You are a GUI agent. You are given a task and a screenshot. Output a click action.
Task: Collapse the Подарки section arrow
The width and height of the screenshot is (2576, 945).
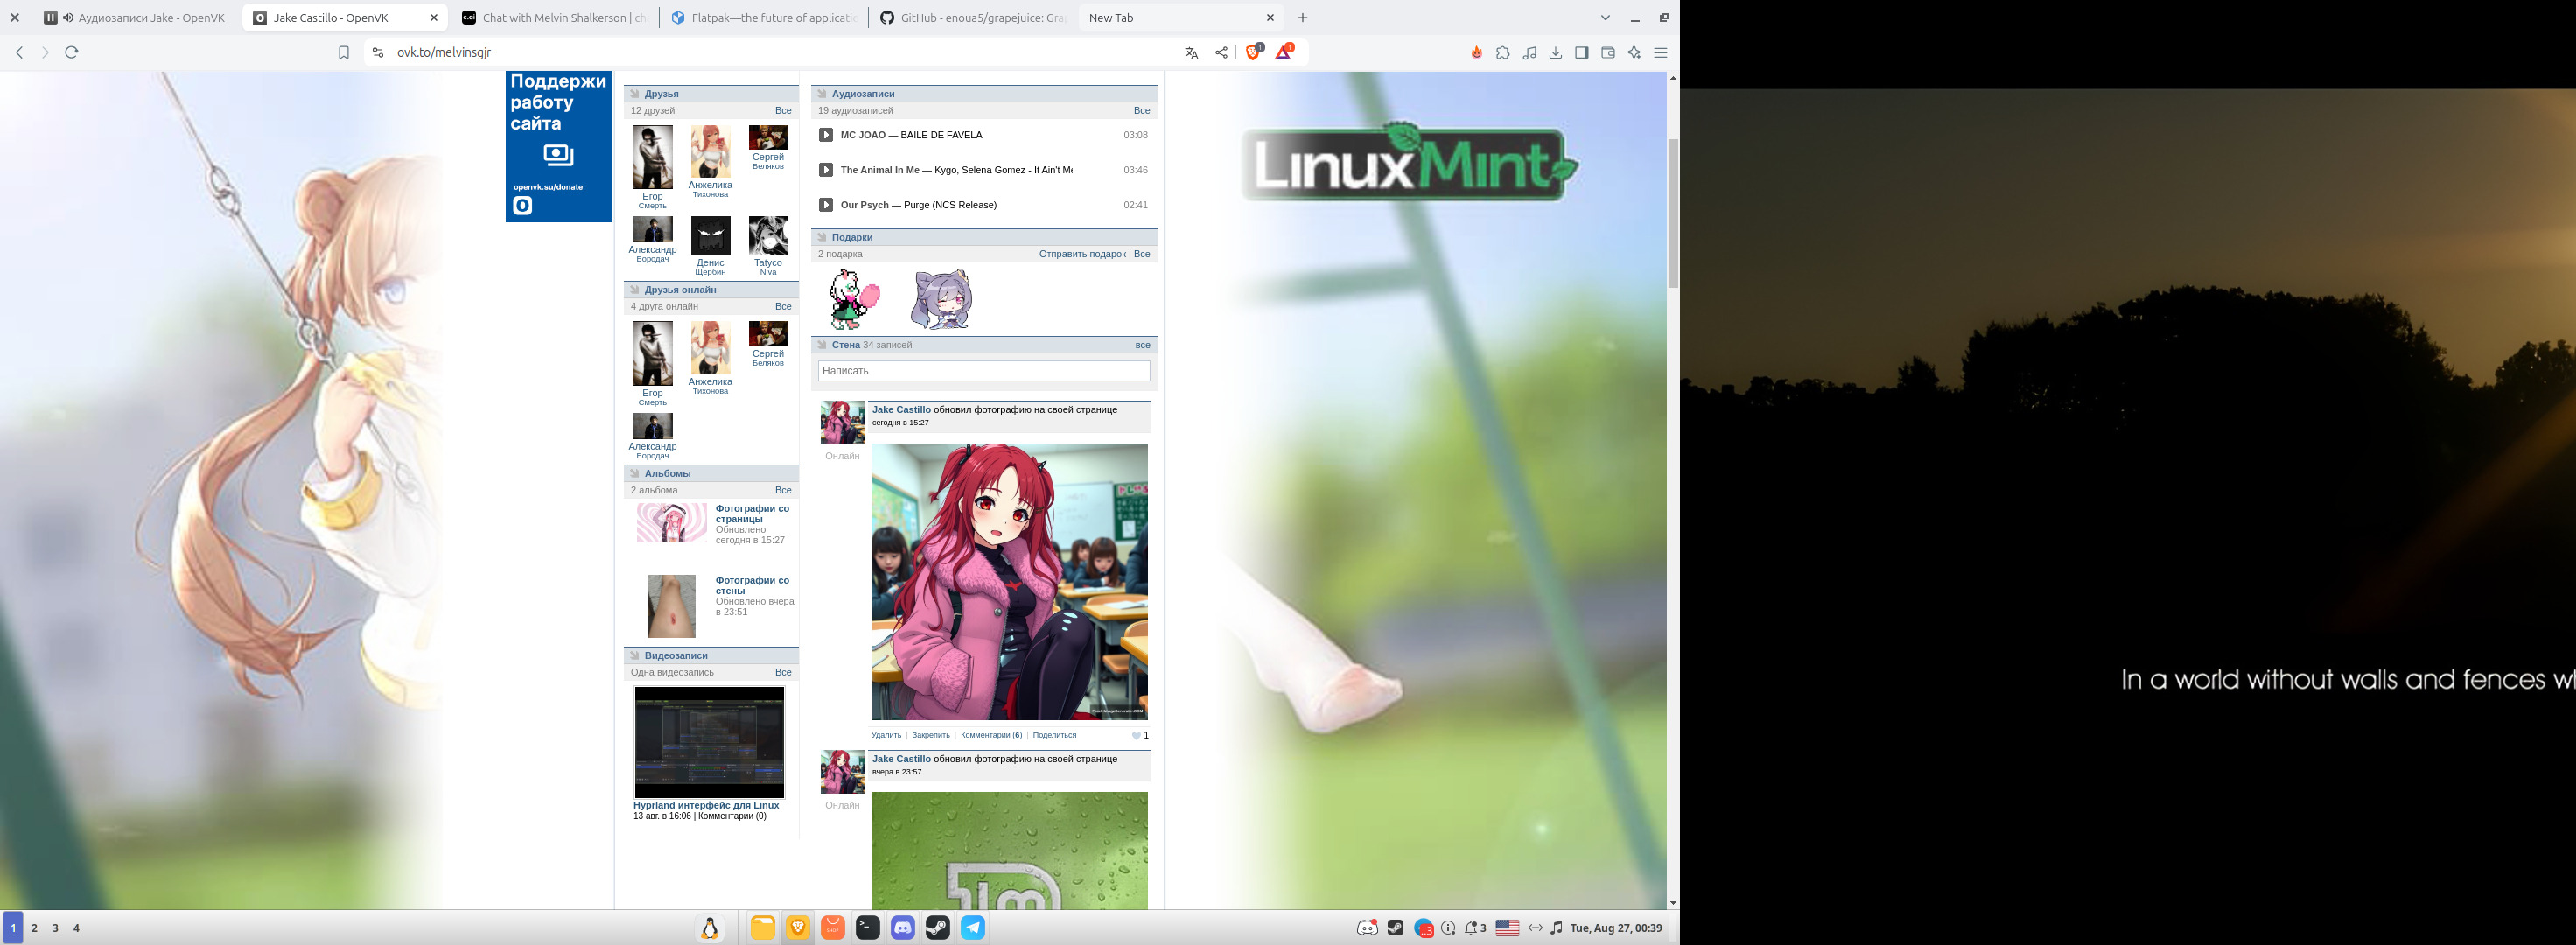[x=821, y=238]
